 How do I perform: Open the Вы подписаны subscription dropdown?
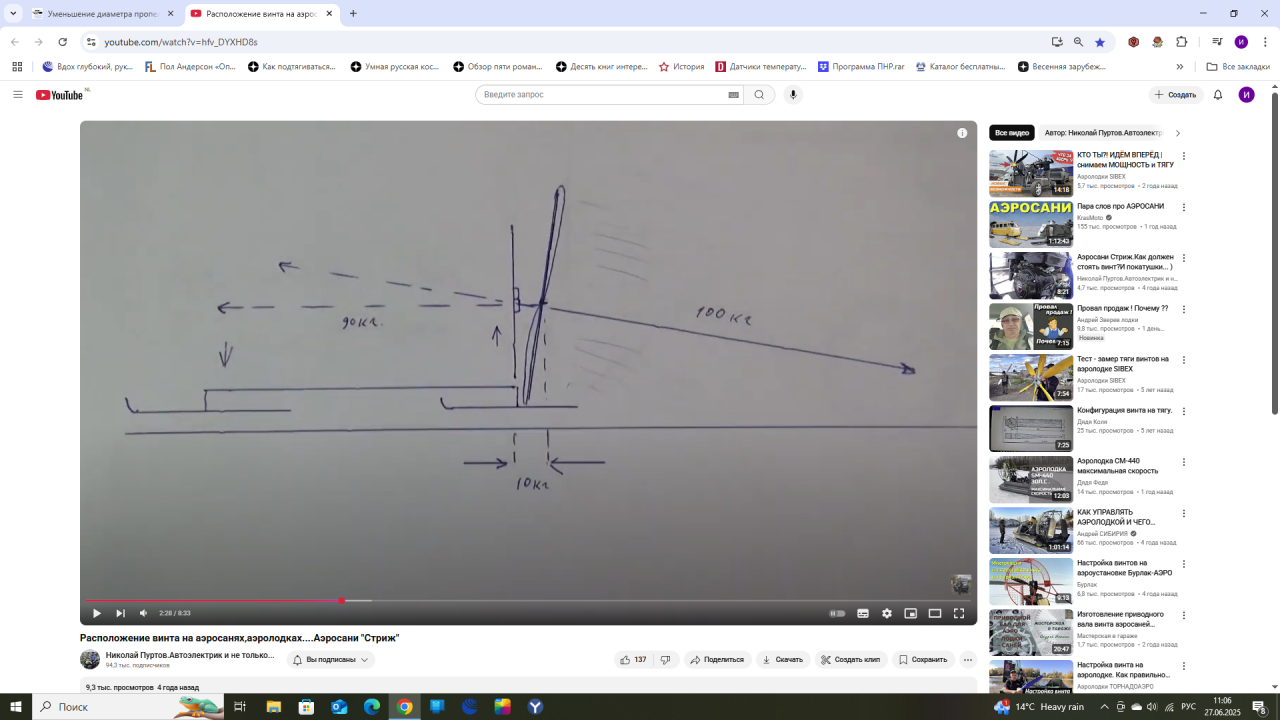pos(331,660)
